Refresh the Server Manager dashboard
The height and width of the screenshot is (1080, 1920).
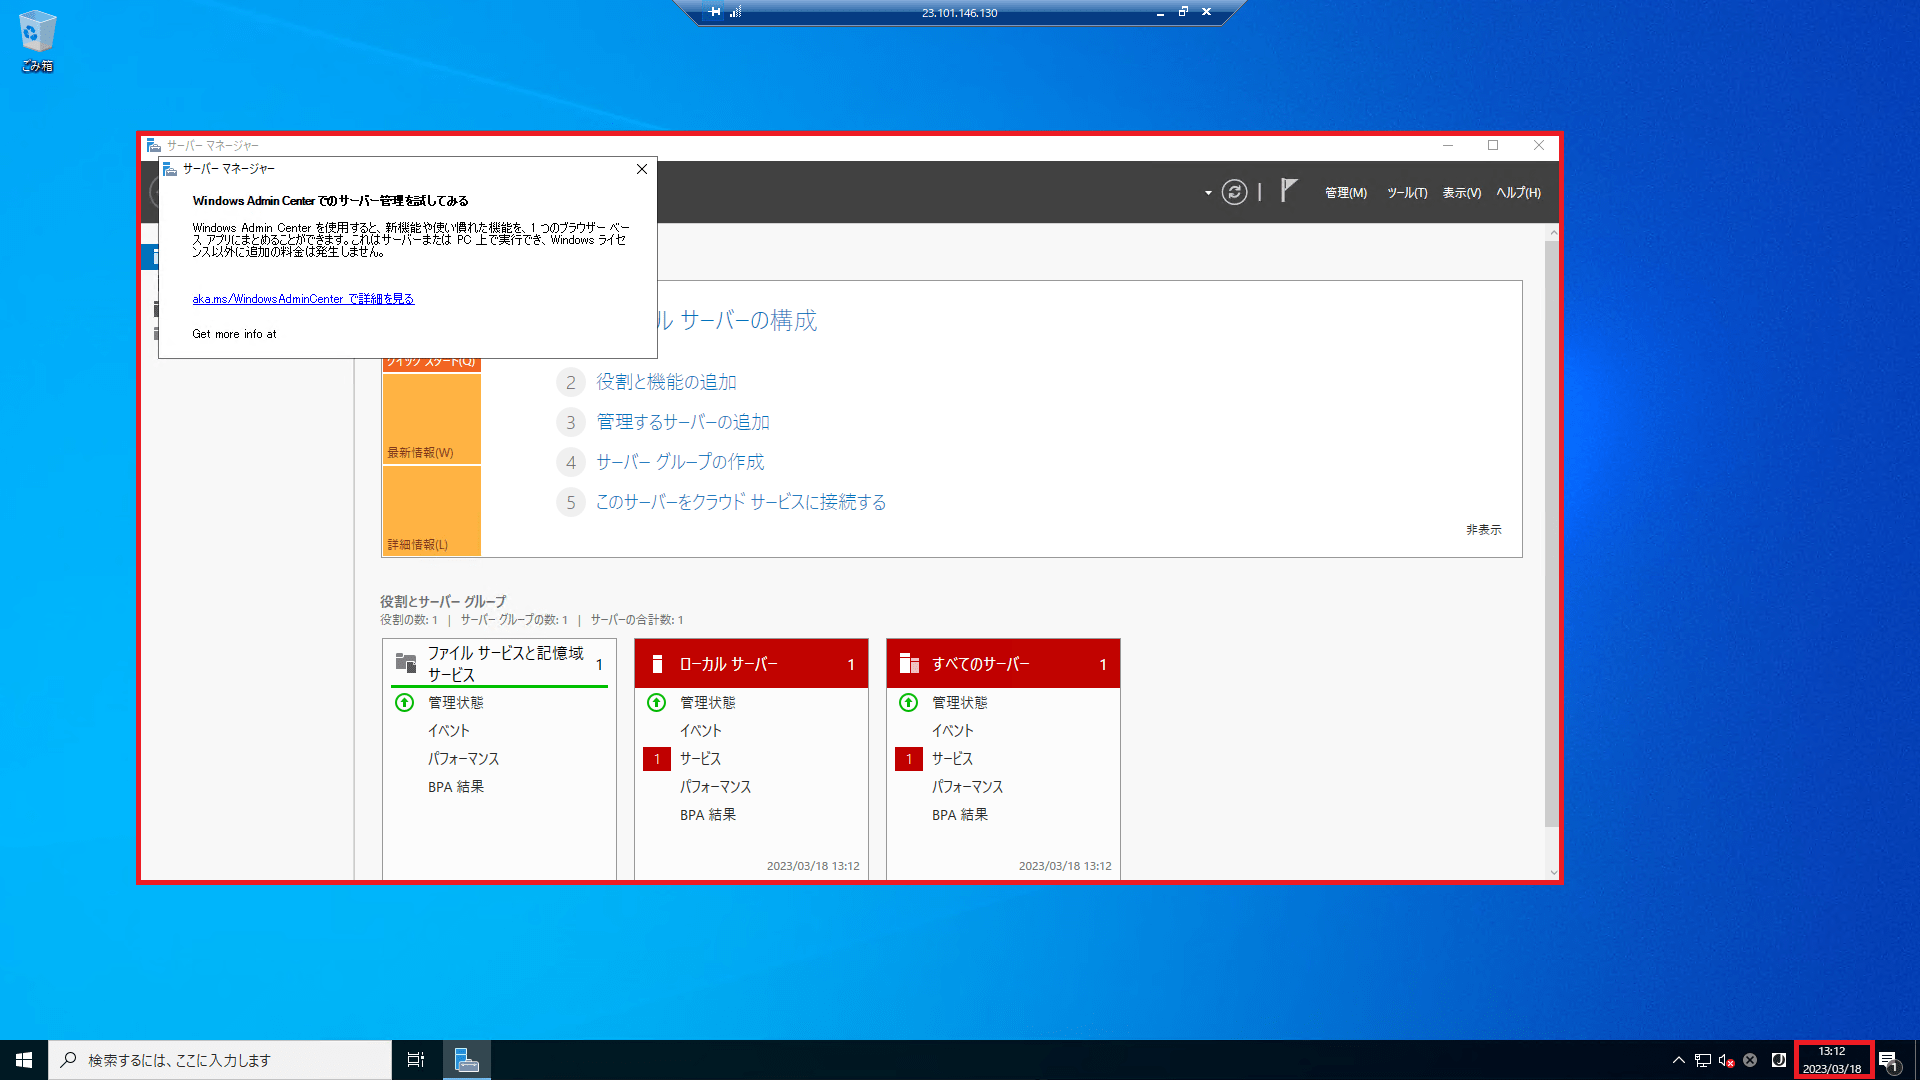(1234, 192)
